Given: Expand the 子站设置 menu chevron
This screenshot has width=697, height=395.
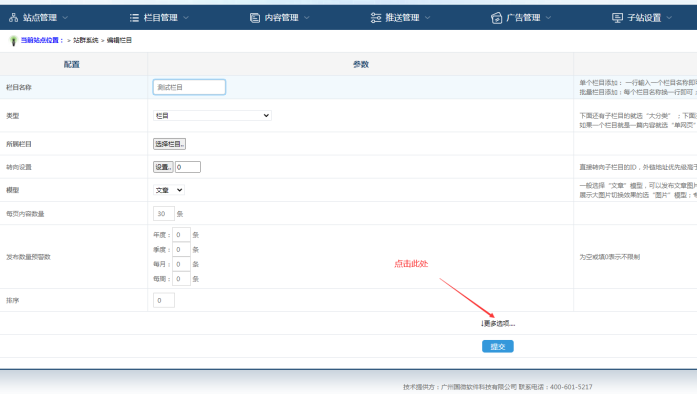Looking at the screenshot, I should [669, 18].
